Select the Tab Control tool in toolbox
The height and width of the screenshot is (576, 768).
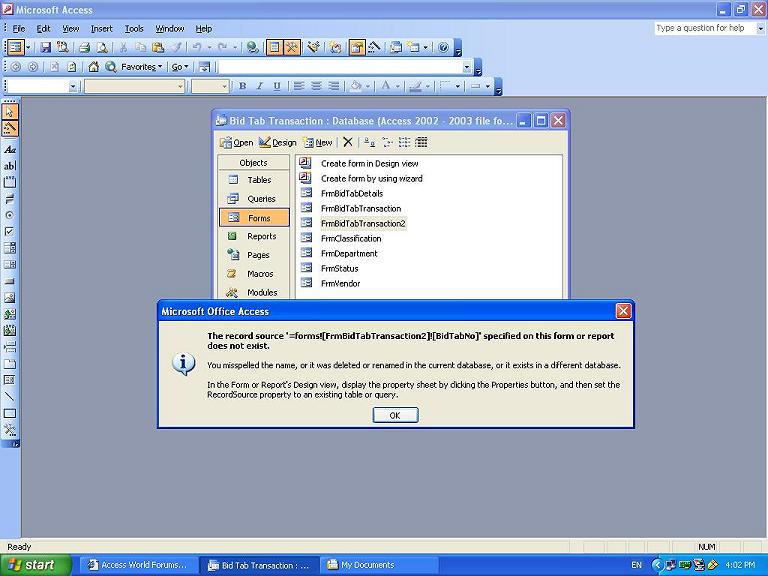[10, 364]
